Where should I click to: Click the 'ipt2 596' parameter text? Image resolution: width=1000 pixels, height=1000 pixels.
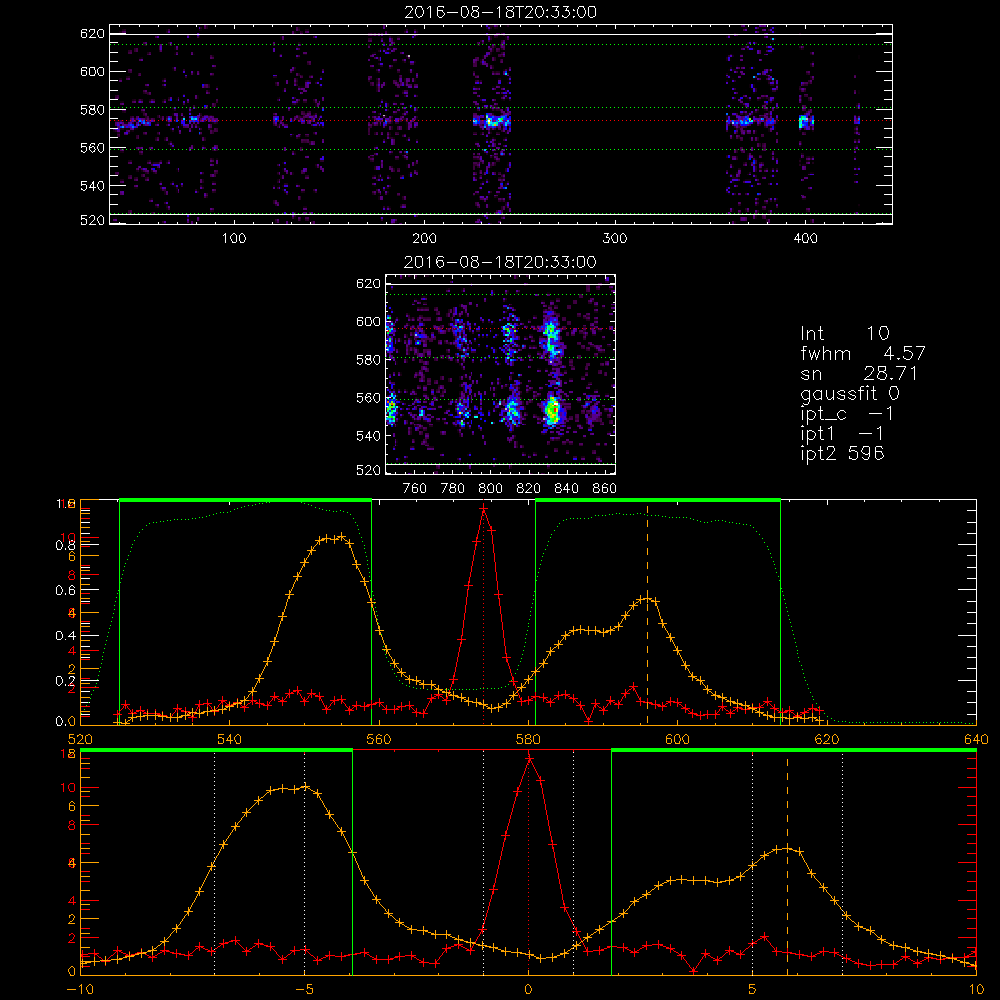pyautogui.click(x=842, y=453)
